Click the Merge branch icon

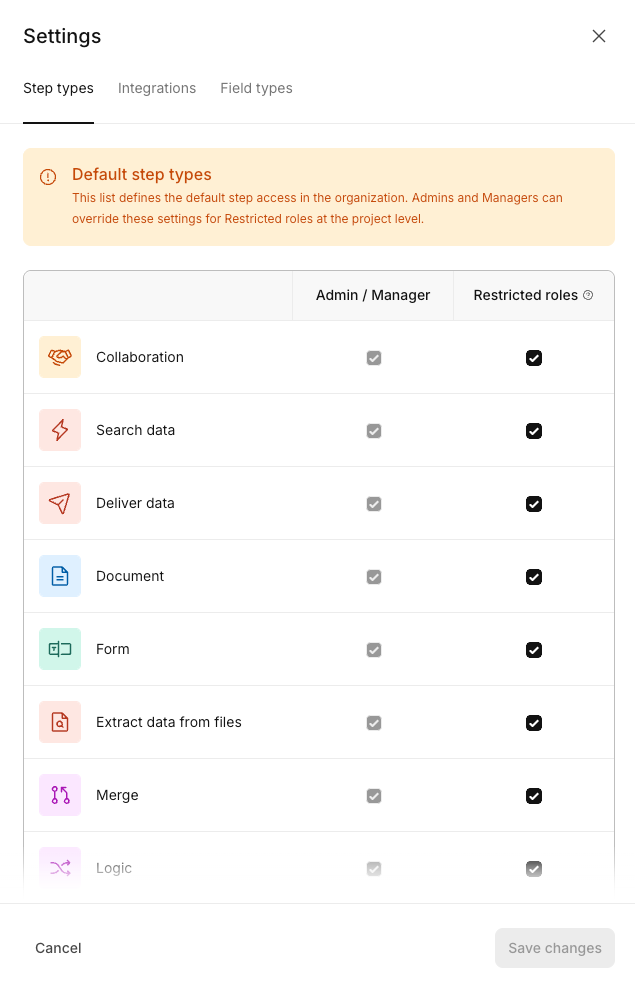pos(60,795)
